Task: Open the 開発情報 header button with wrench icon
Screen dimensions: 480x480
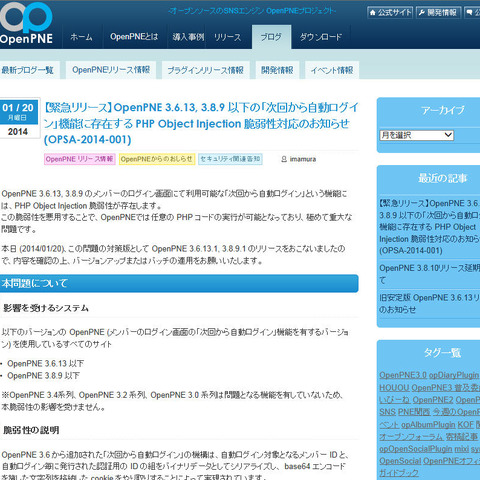Action: pos(438,13)
